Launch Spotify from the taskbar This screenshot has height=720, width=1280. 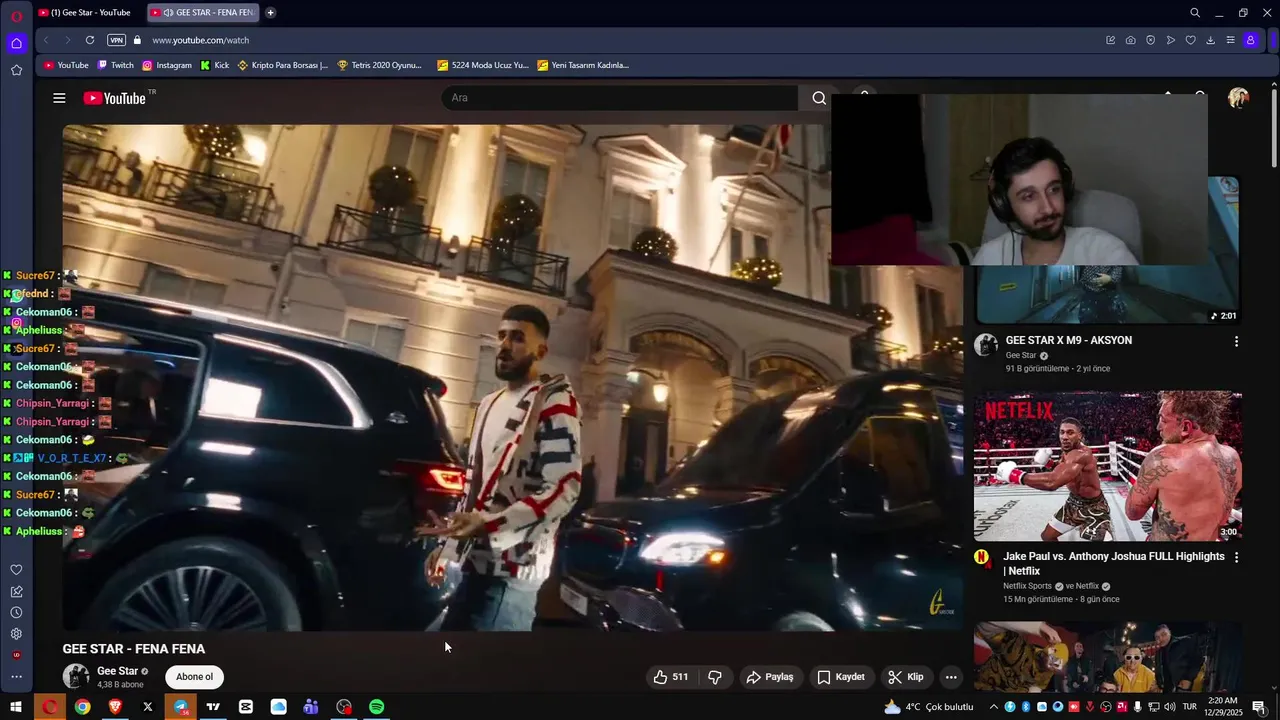[377, 707]
